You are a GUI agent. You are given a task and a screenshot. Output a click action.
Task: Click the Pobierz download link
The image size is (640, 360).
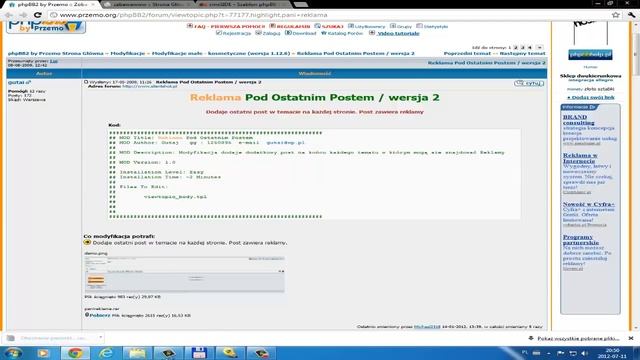tap(100, 316)
